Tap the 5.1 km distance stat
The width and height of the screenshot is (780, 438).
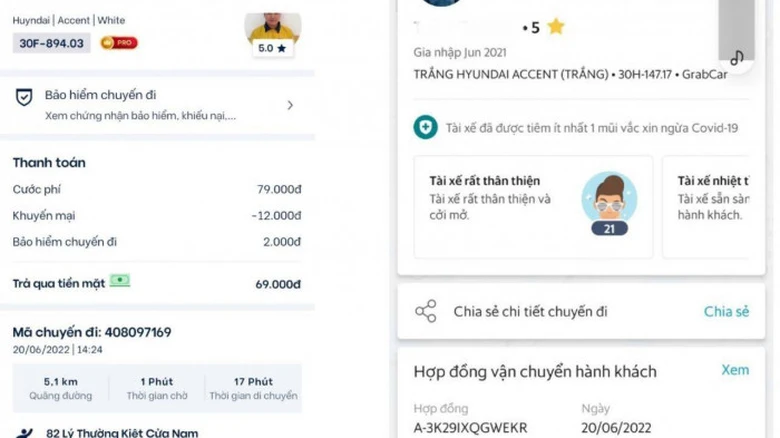pos(54,388)
